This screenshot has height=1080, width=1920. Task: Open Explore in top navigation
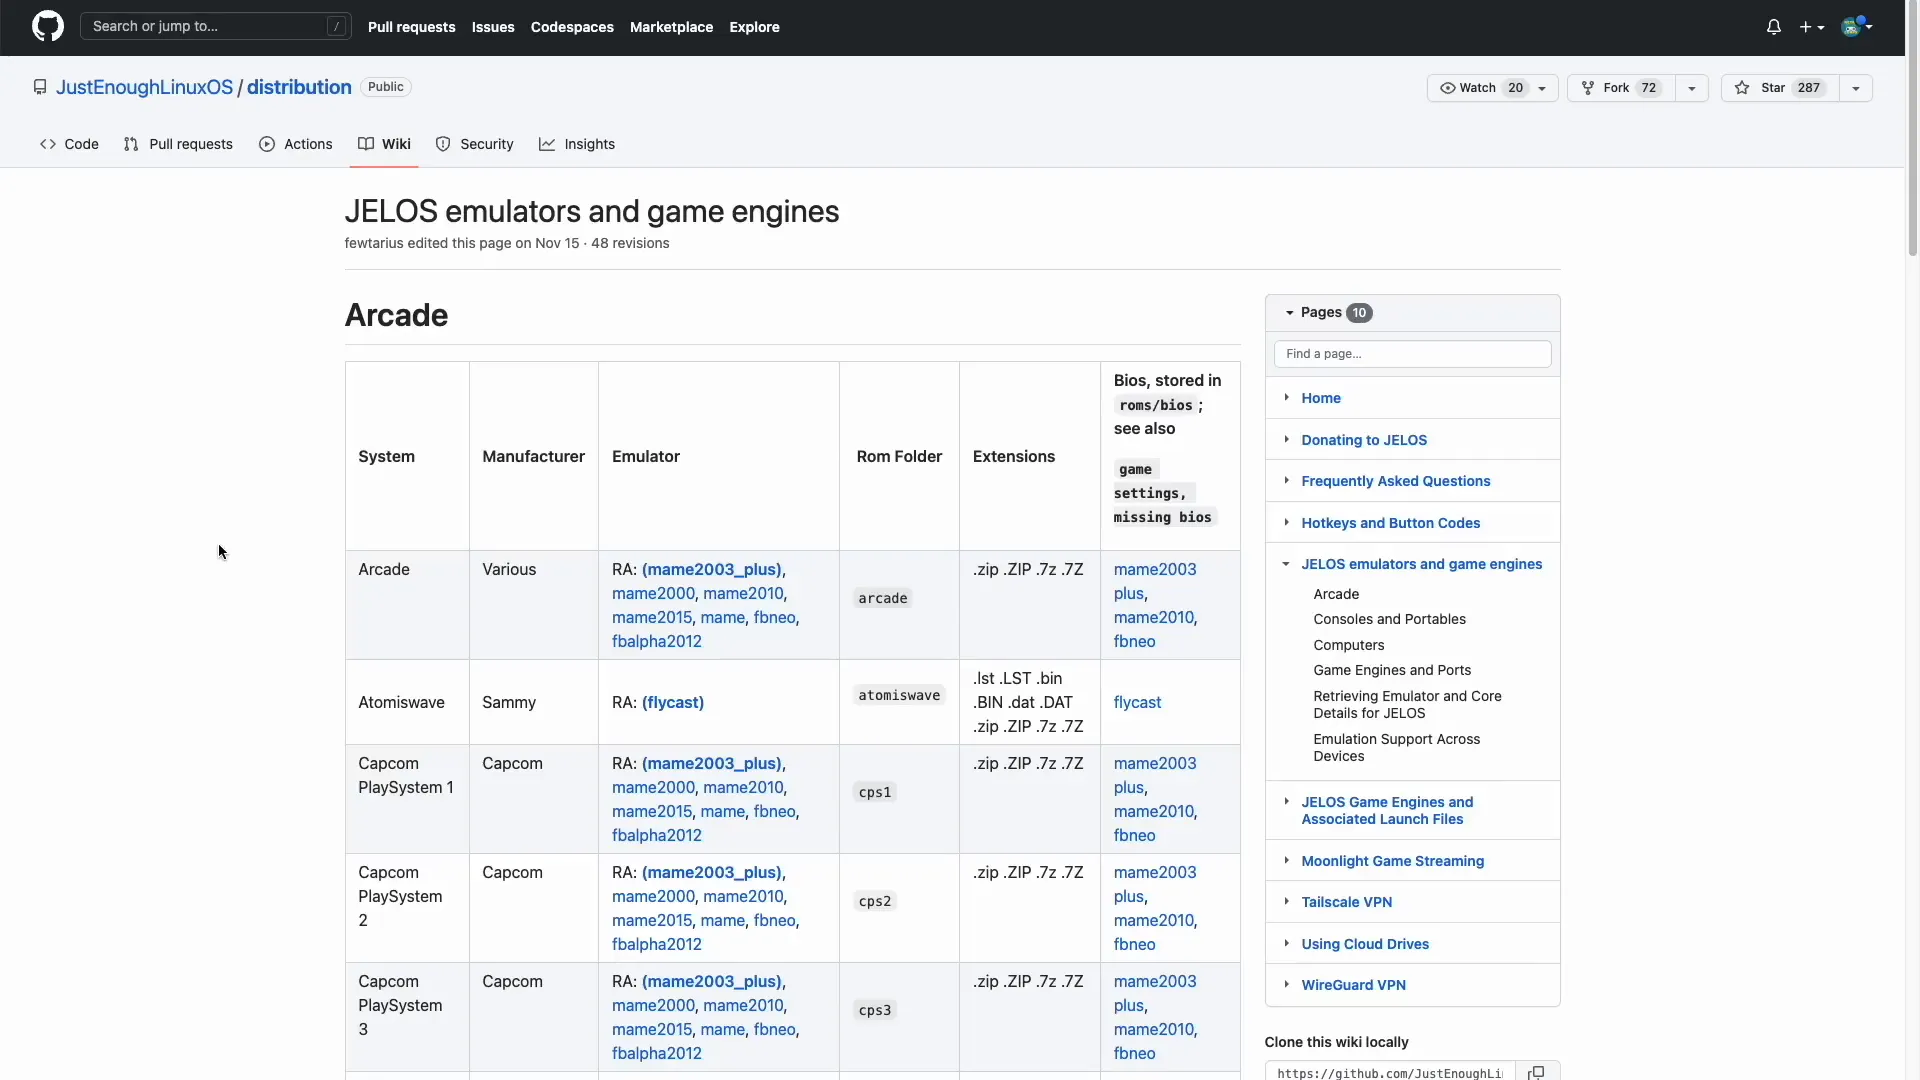click(x=754, y=27)
